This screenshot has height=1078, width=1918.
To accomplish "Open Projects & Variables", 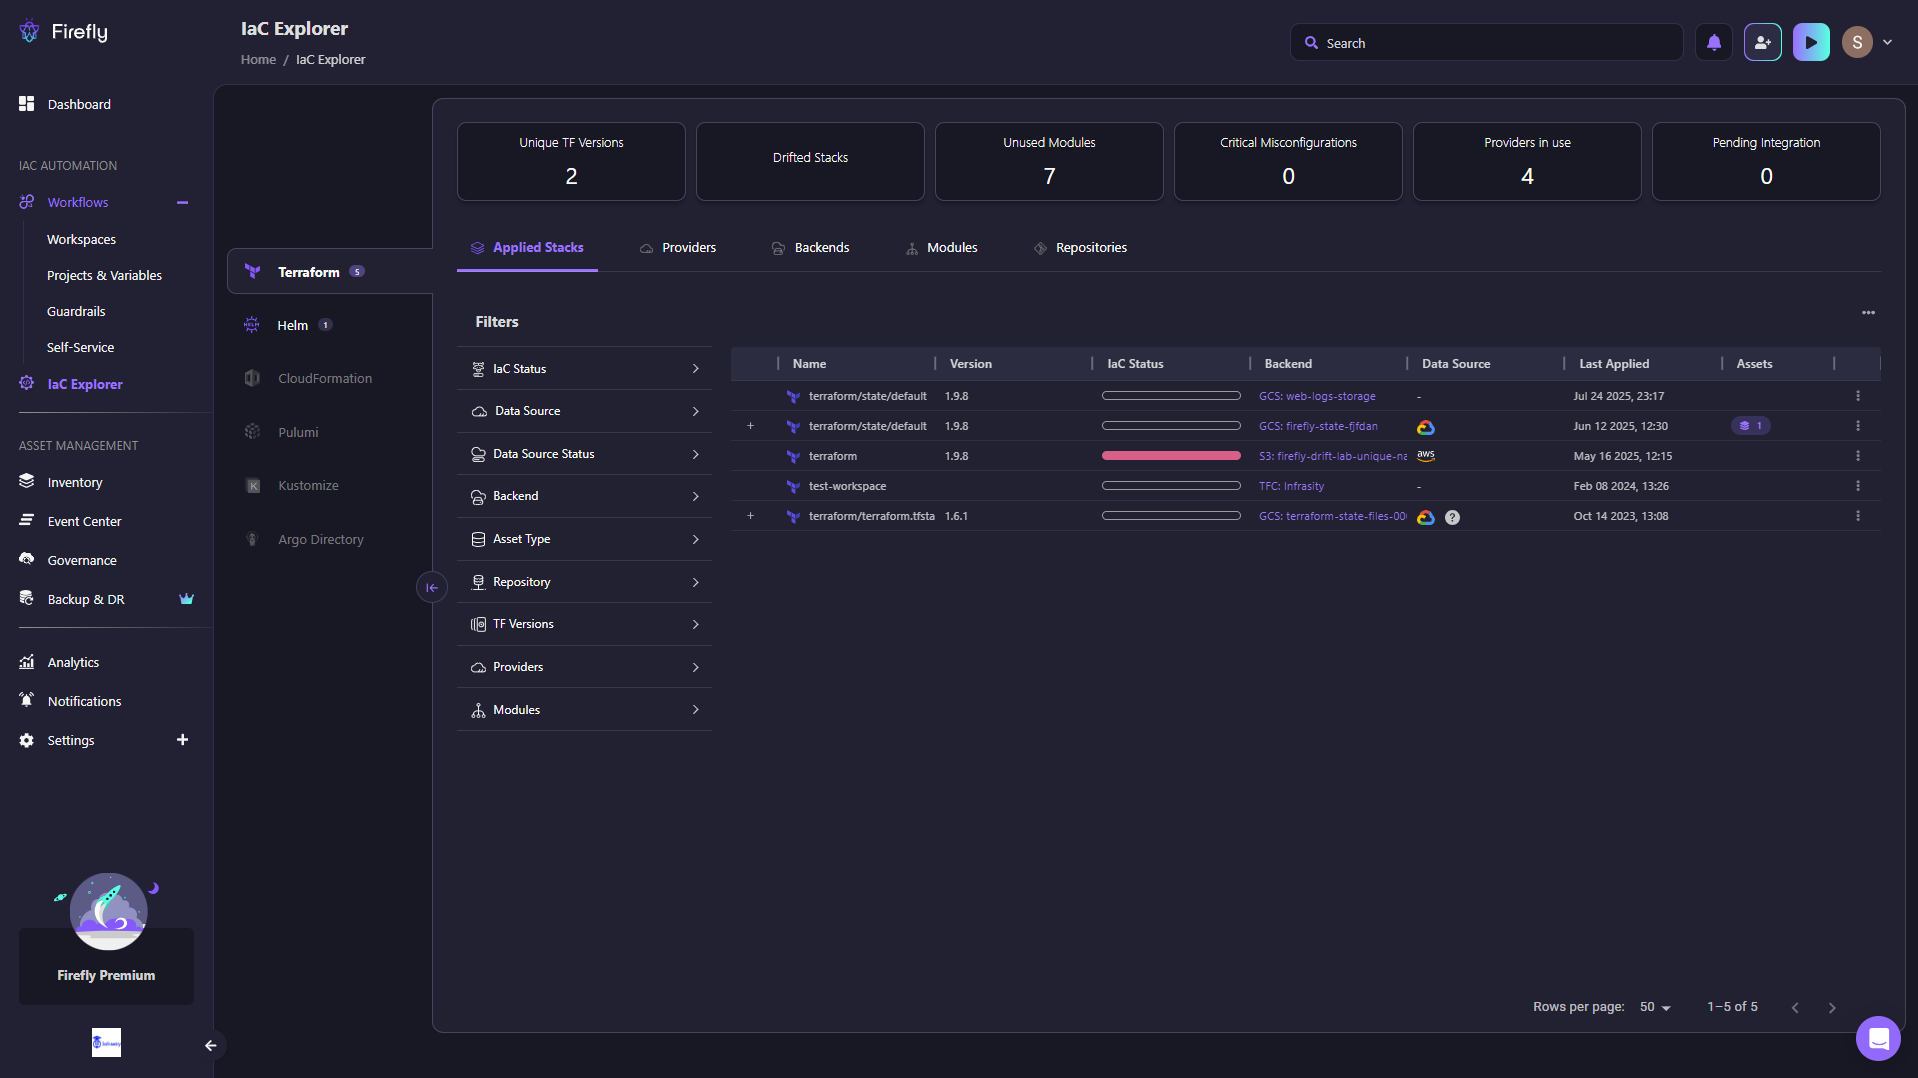I will (x=104, y=275).
